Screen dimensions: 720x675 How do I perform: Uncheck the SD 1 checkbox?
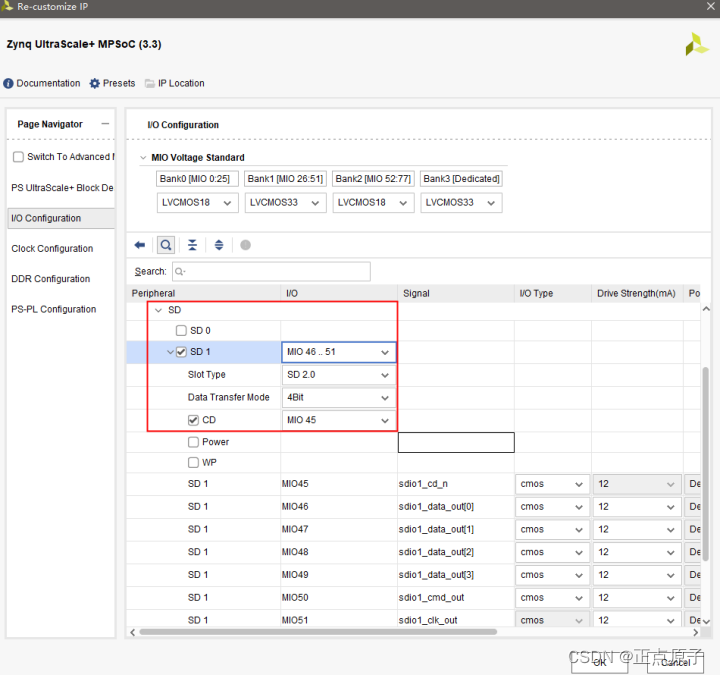(x=181, y=352)
